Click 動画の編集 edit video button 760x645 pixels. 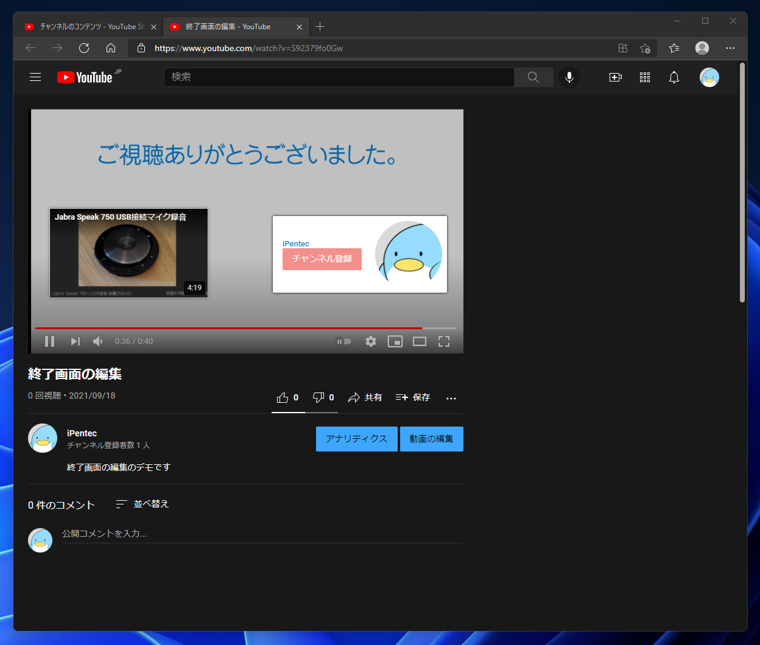[431, 439]
